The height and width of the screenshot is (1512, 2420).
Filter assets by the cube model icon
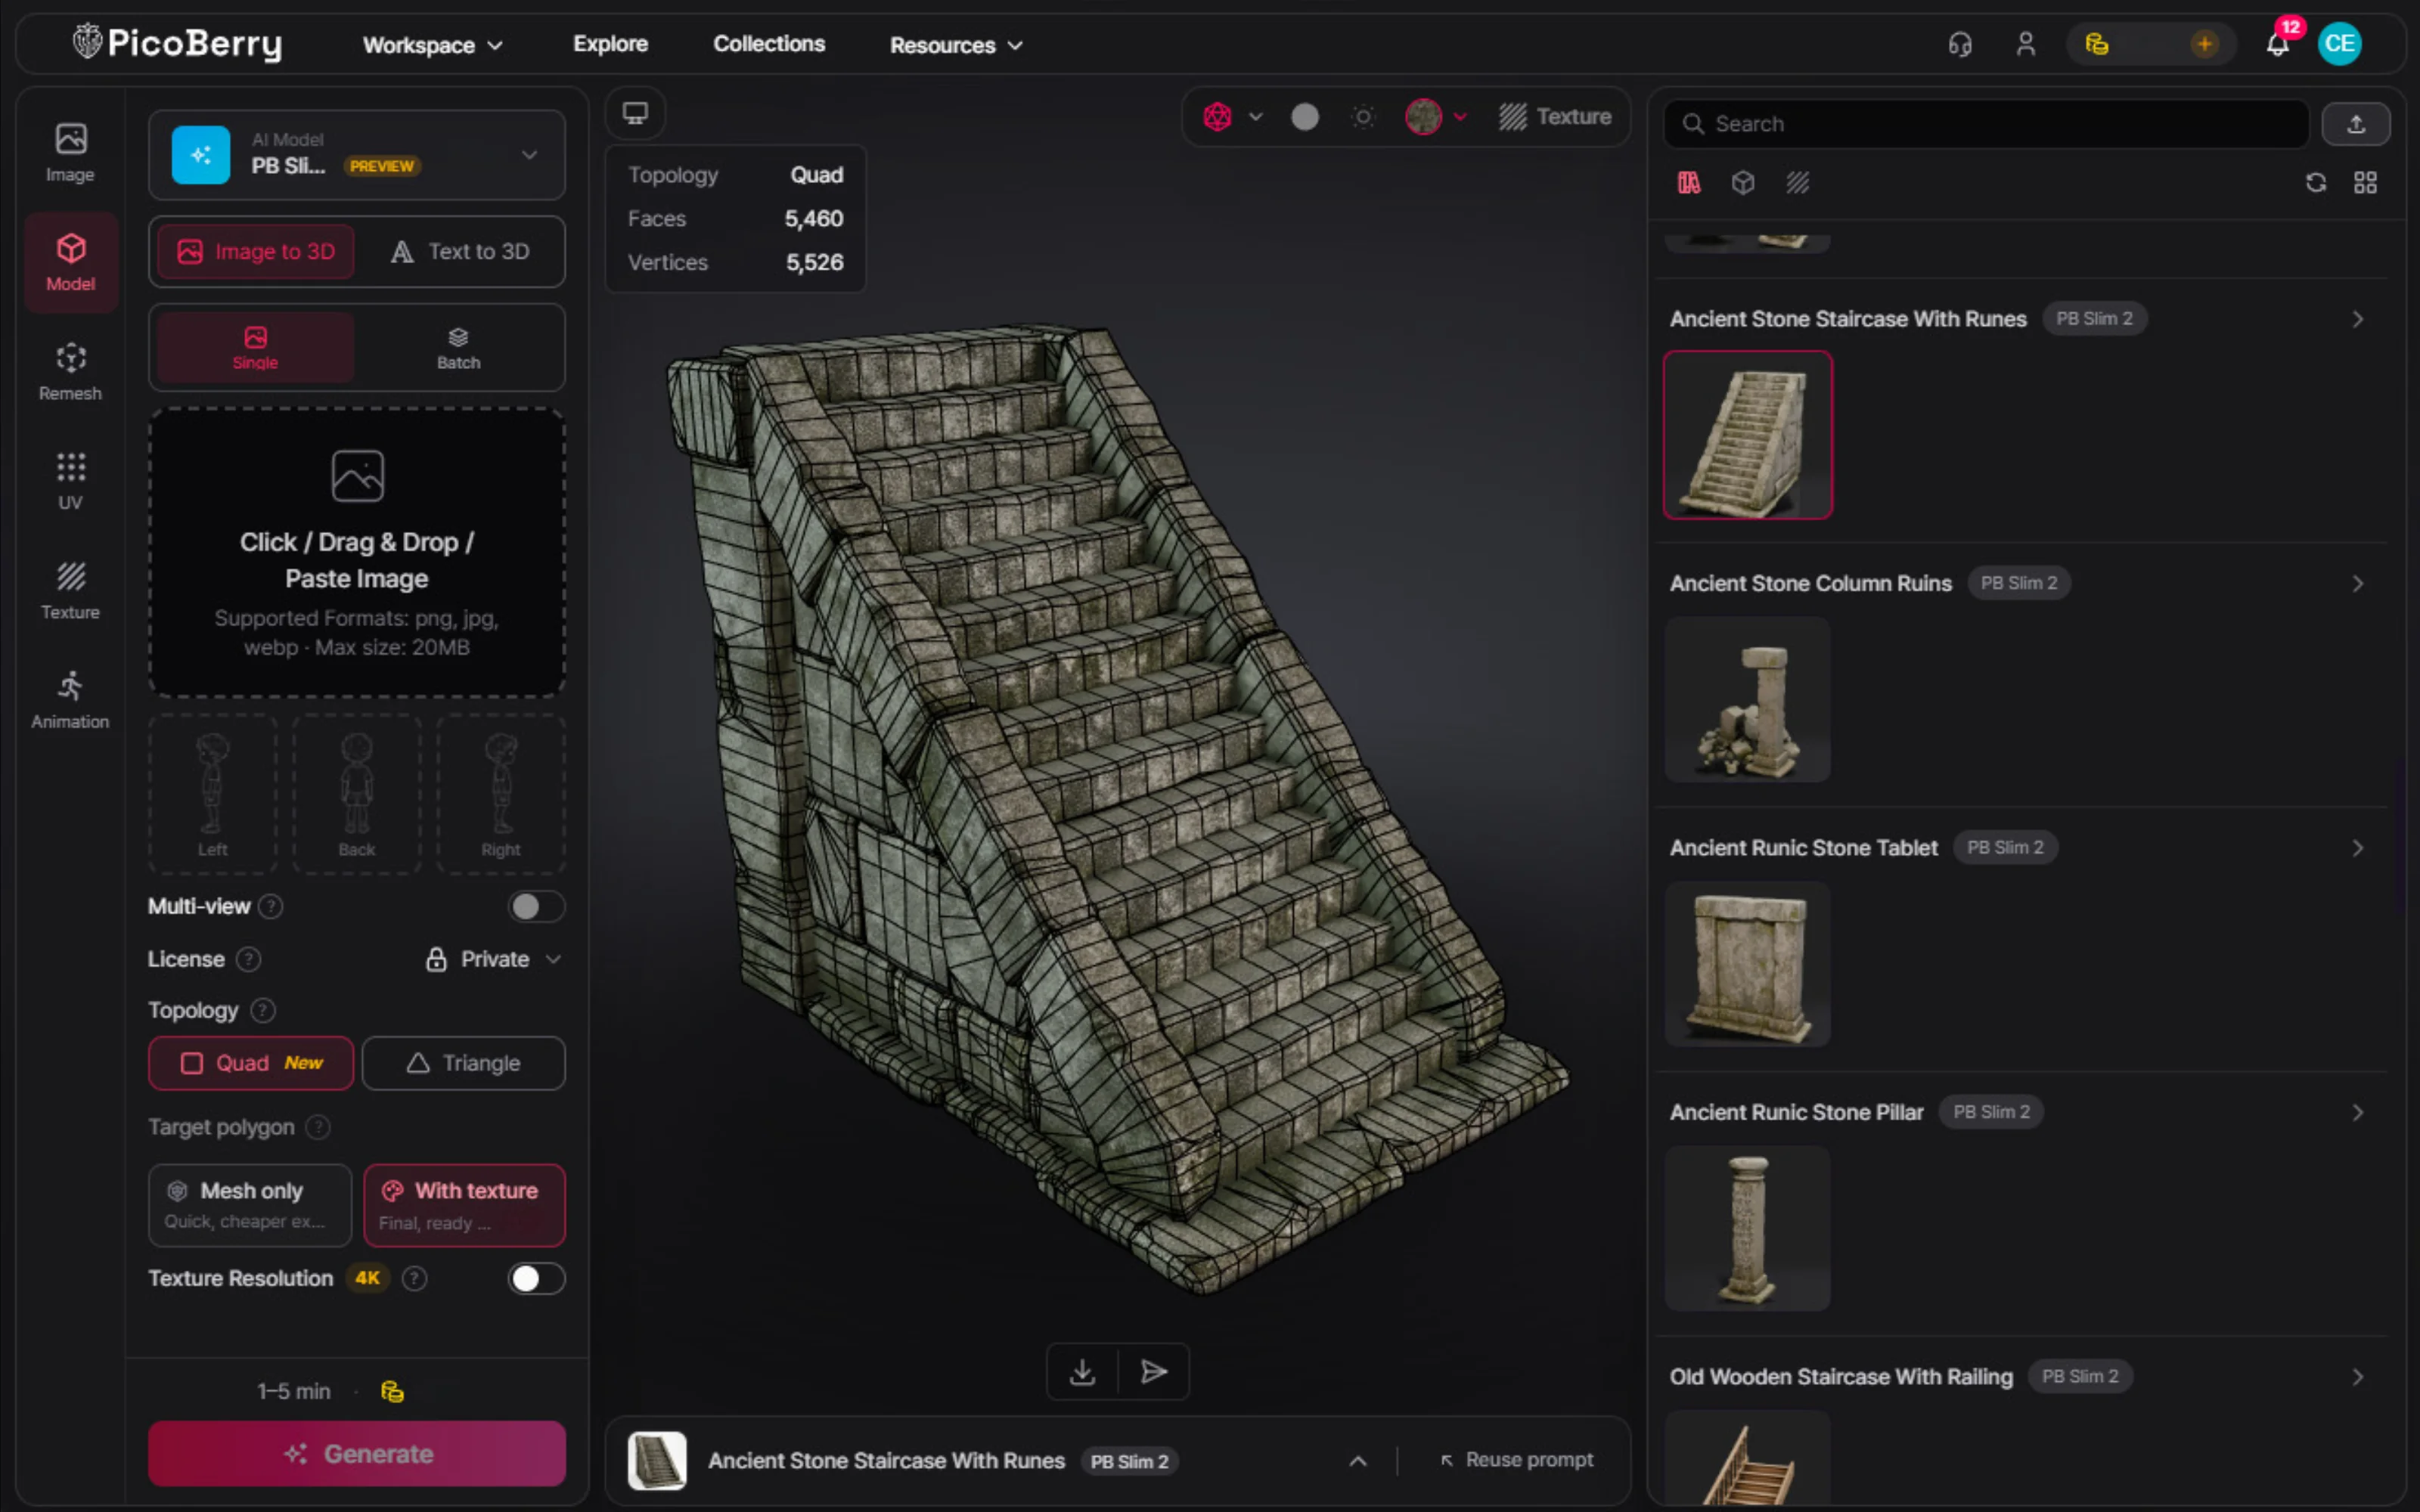[x=1743, y=183]
